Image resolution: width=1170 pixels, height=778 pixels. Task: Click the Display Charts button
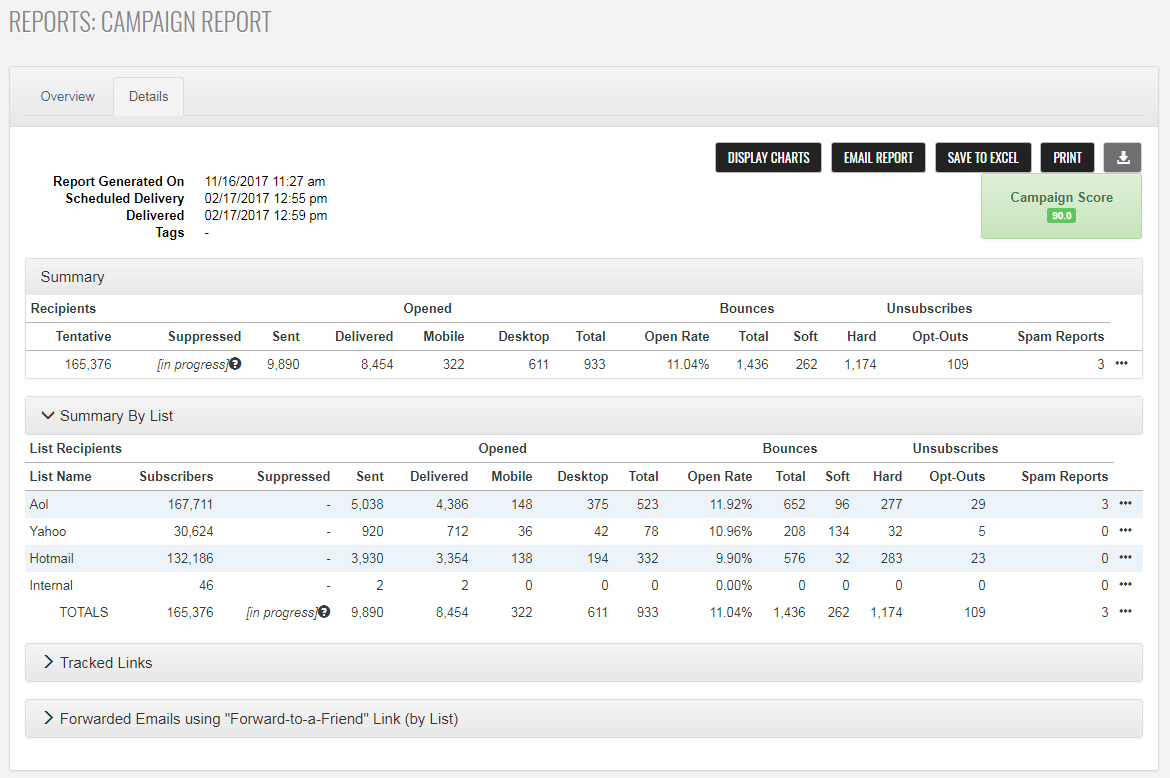click(768, 158)
